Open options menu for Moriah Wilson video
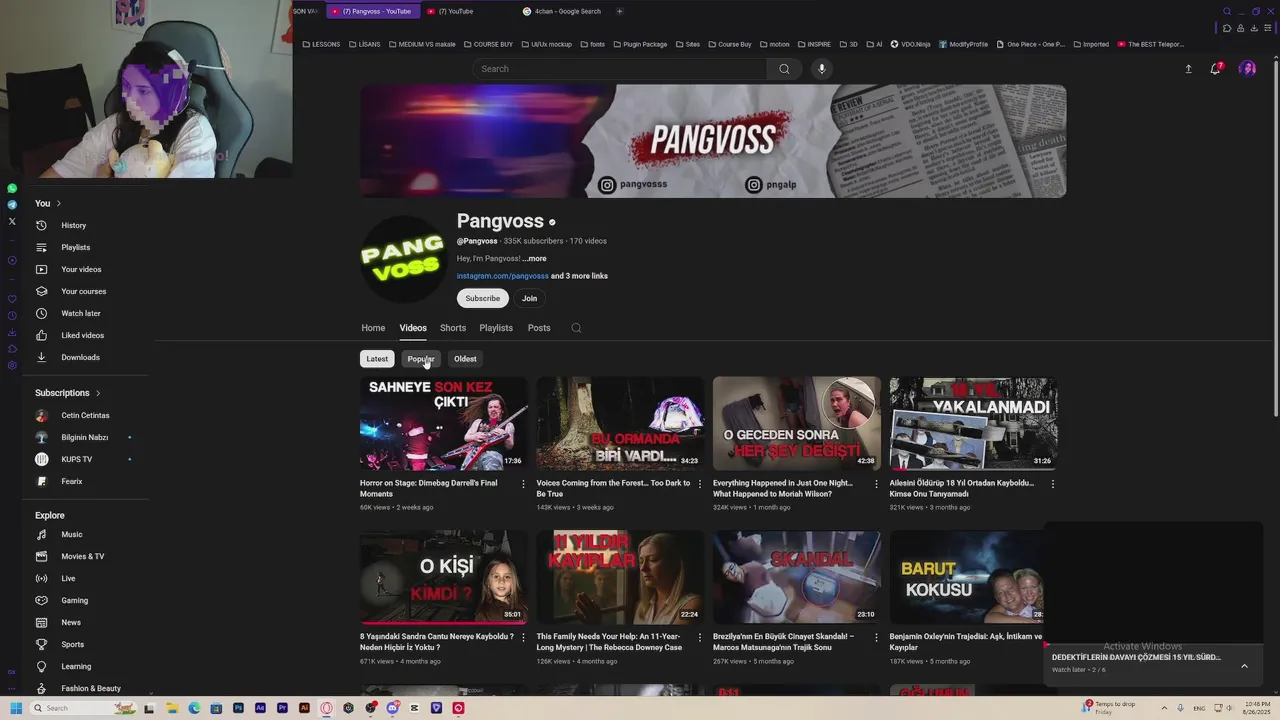Image resolution: width=1280 pixels, height=720 pixels. point(876,484)
